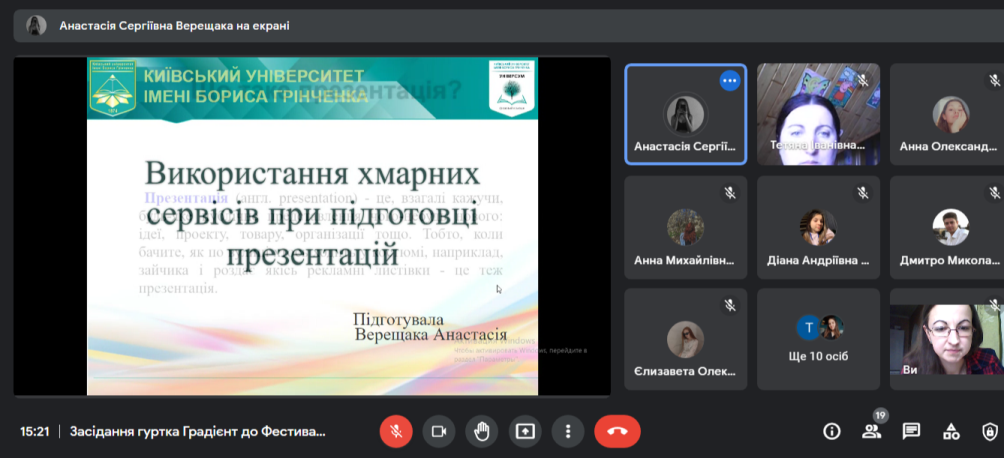Select Єлизавета Олек... participant tile
This screenshot has width=1004, height=458.
tap(686, 339)
